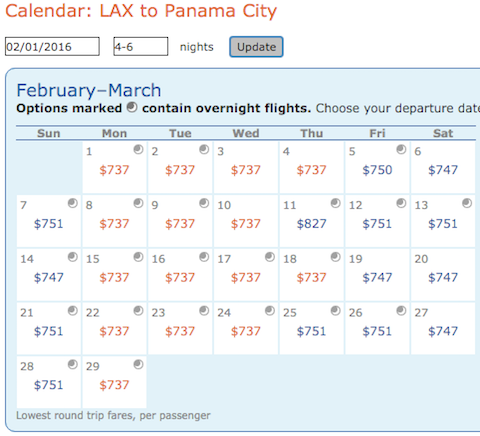Click the departure date field 02/01/2016
This screenshot has width=480, height=436.
pyautogui.click(x=52, y=46)
